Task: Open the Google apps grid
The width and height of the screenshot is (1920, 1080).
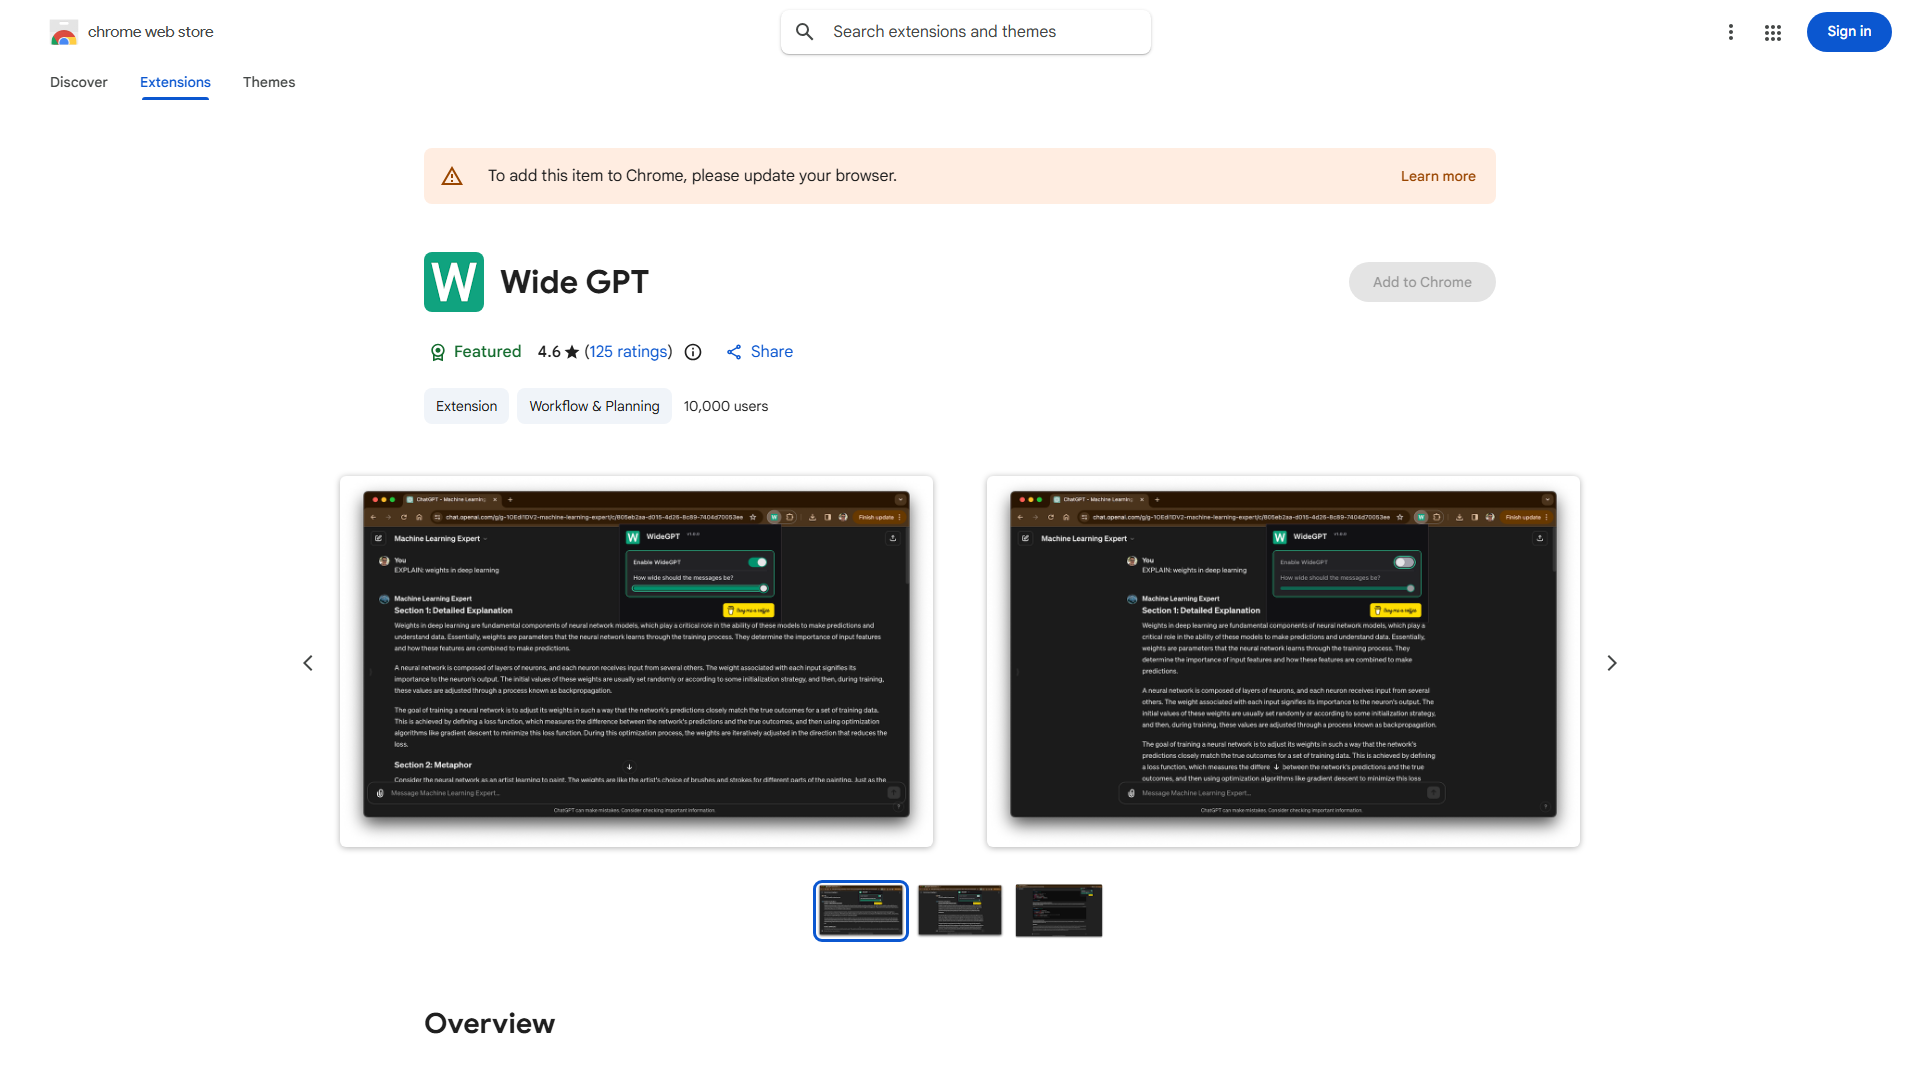Action: pyautogui.click(x=1772, y=32)
